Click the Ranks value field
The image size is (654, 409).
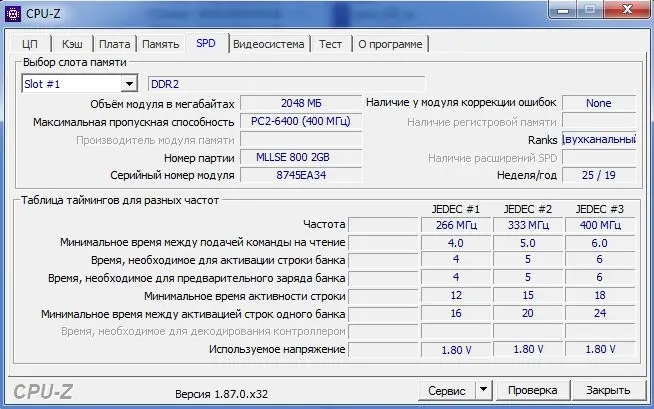pos(599,139)
